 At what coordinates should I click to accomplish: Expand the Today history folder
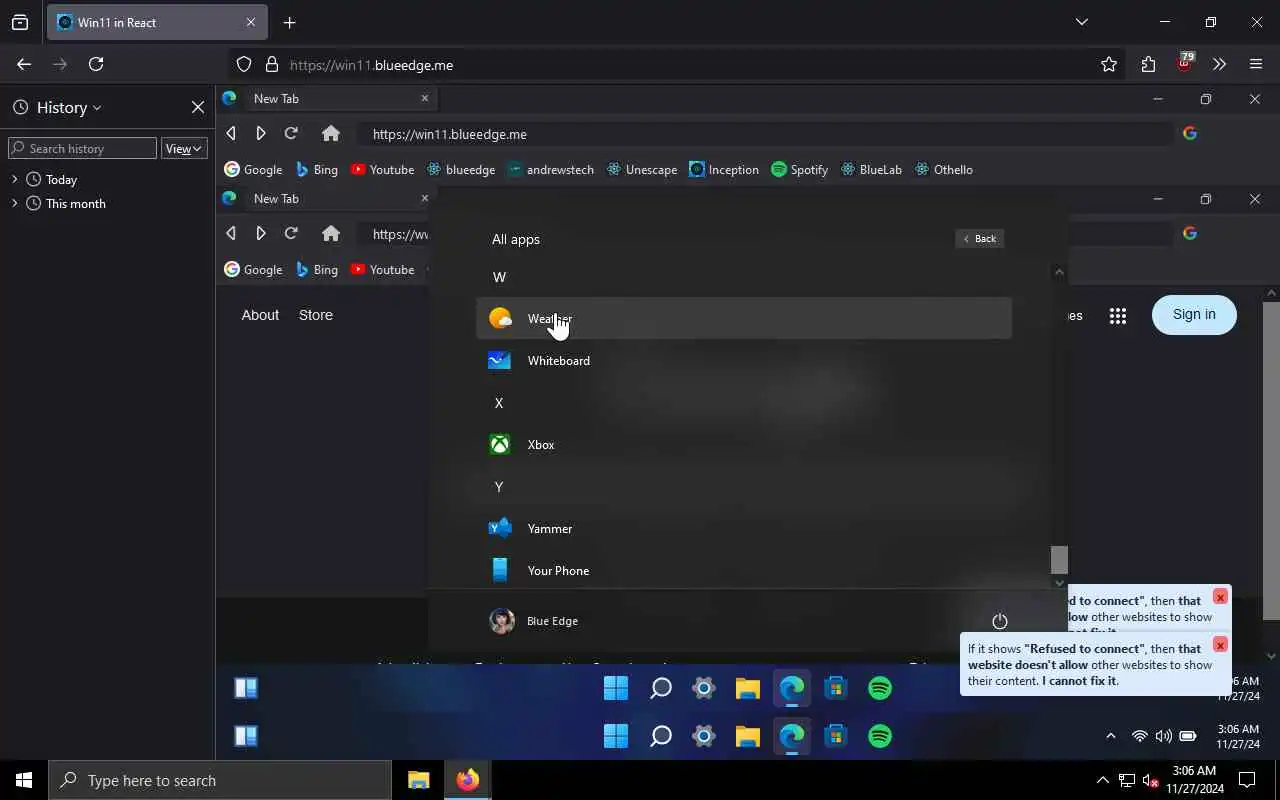(14, 179)
